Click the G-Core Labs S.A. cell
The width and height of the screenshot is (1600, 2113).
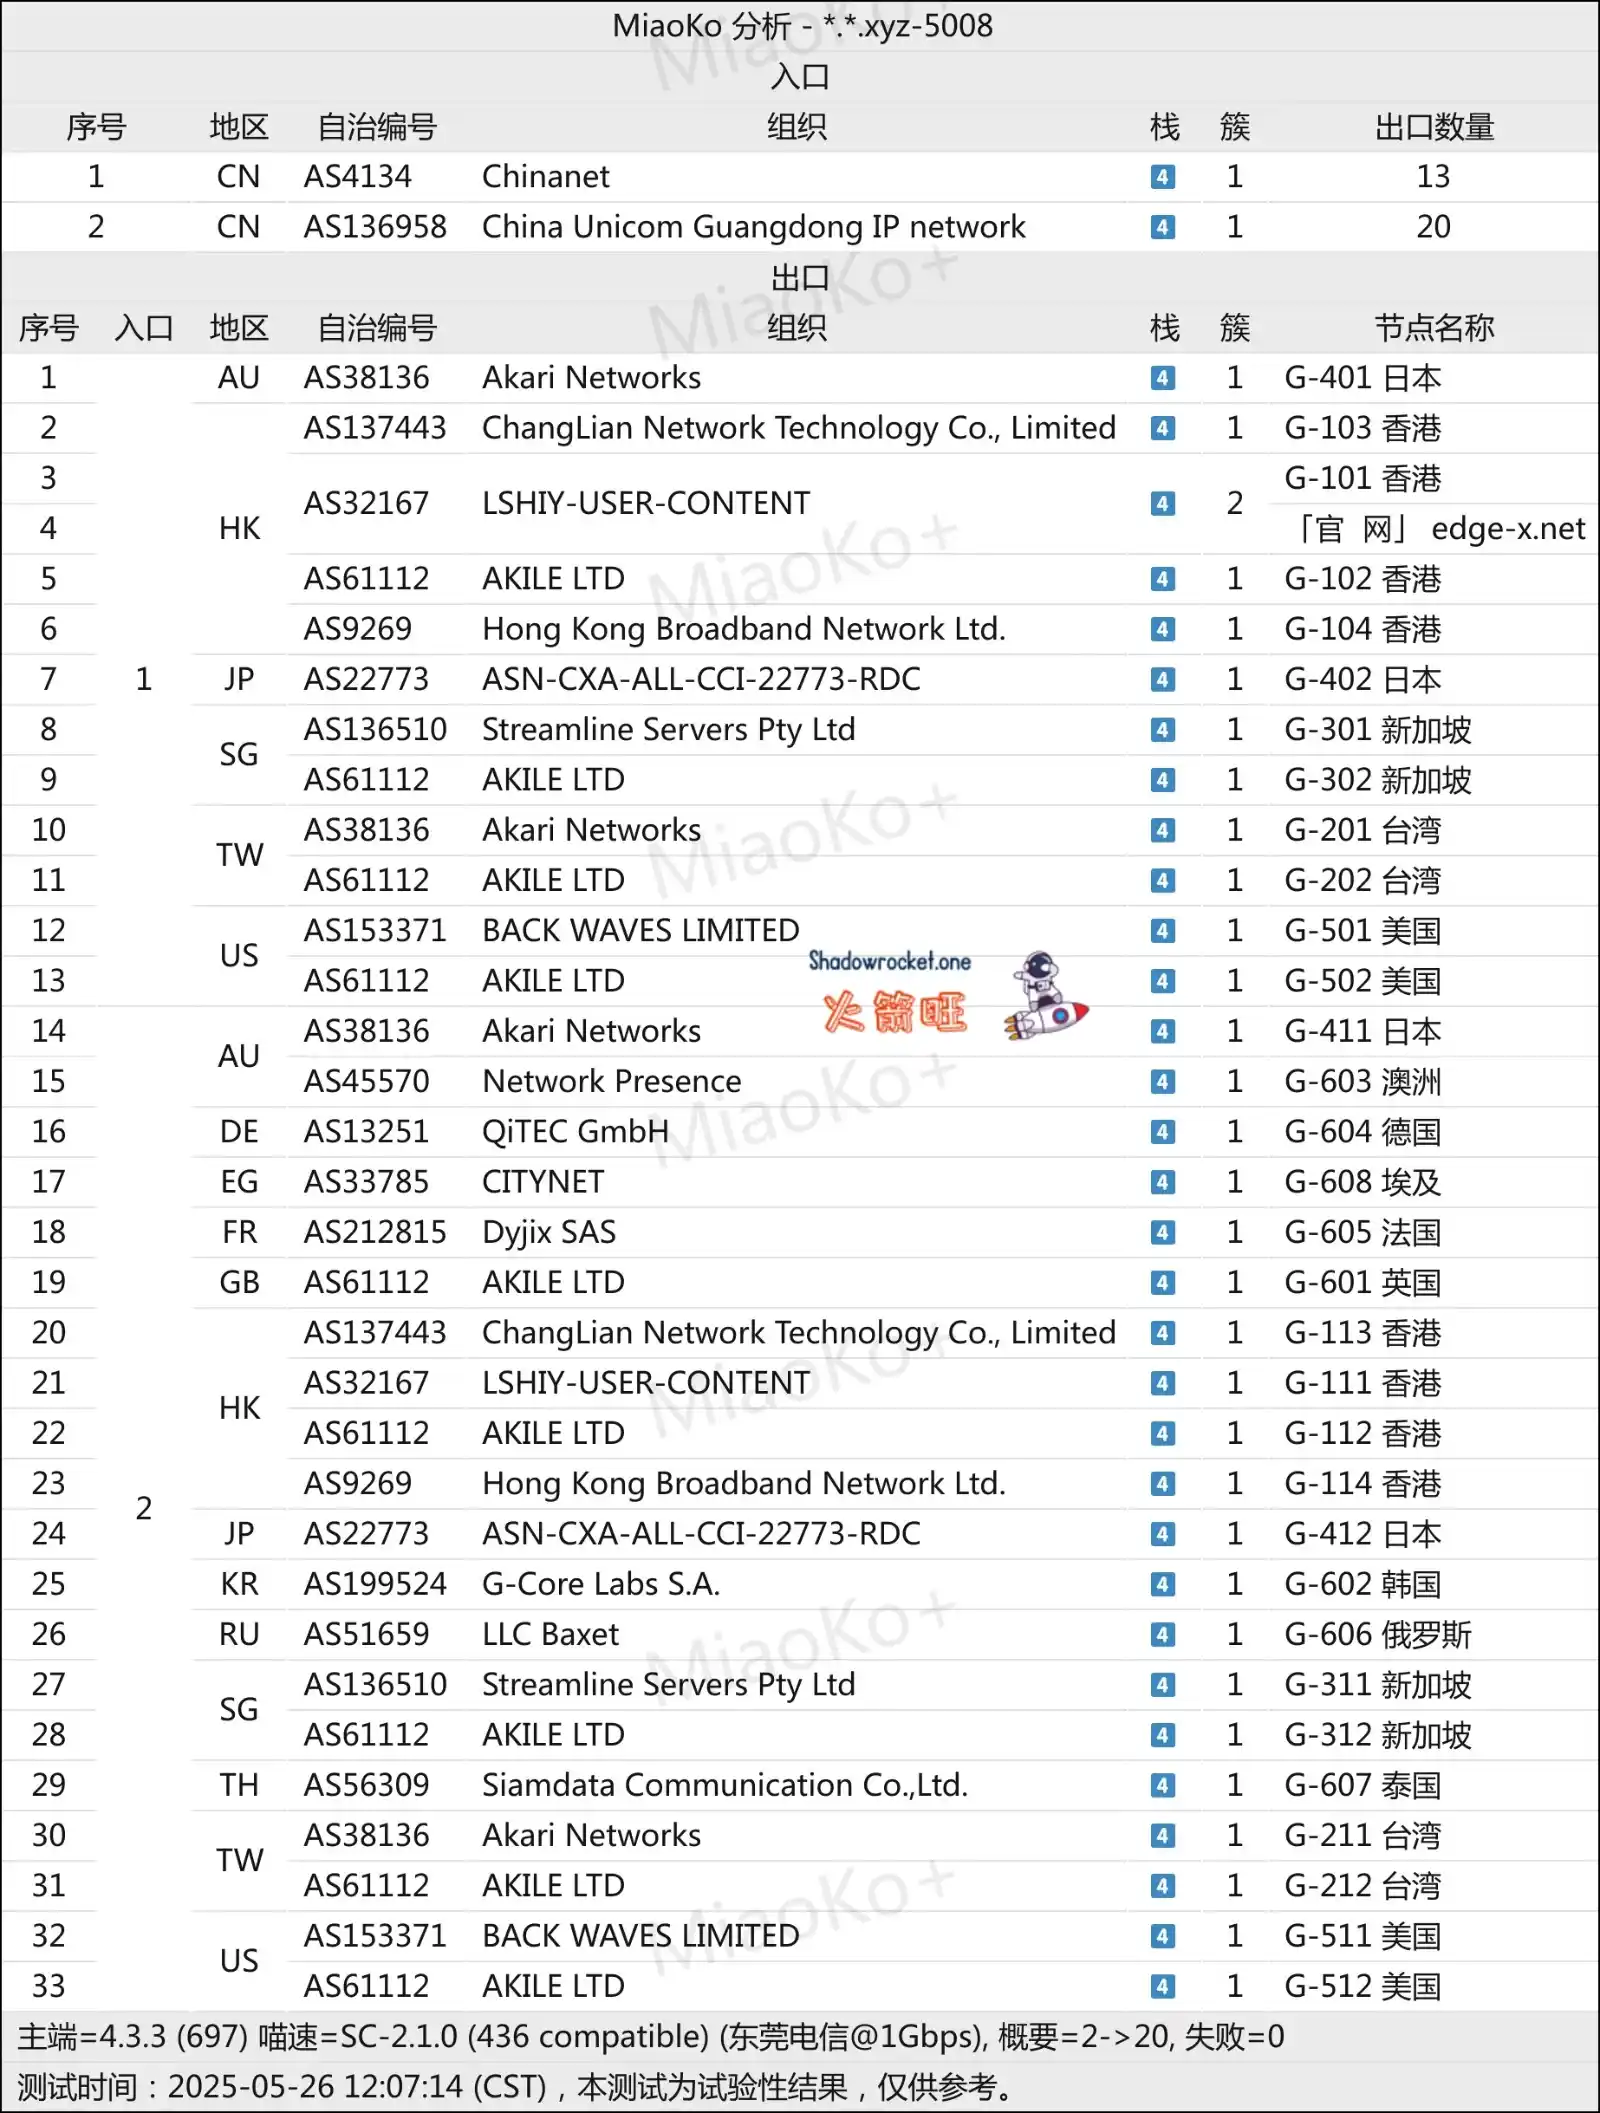tap(601, 1584)
